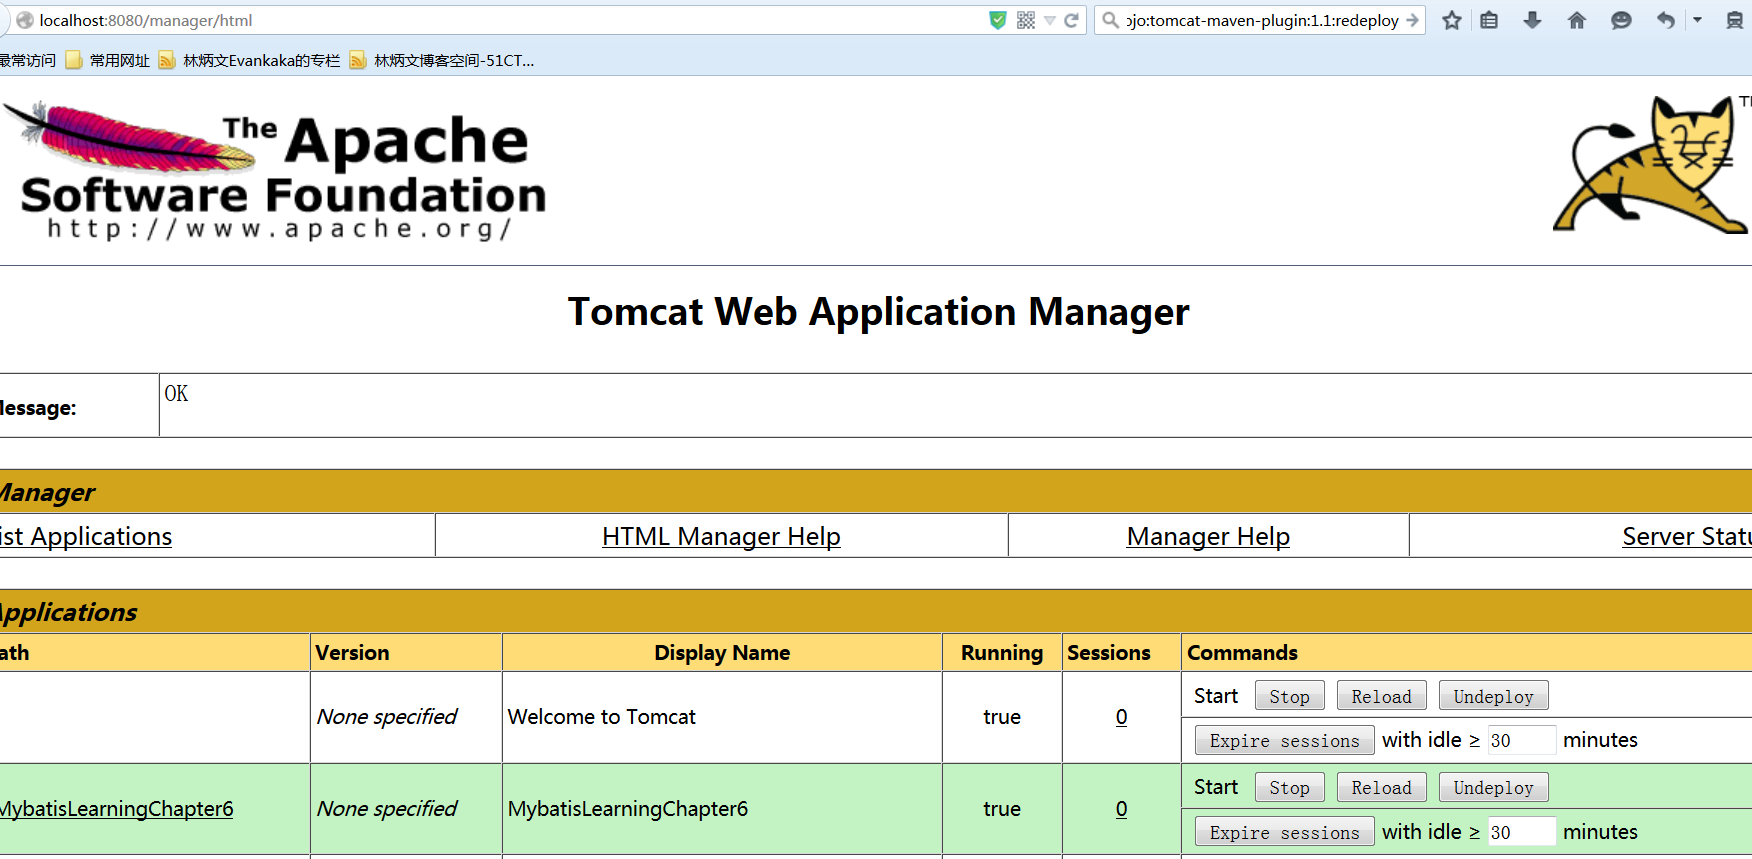
Task: Open the bookmarks list icon
Action: tap(1489, 20)
